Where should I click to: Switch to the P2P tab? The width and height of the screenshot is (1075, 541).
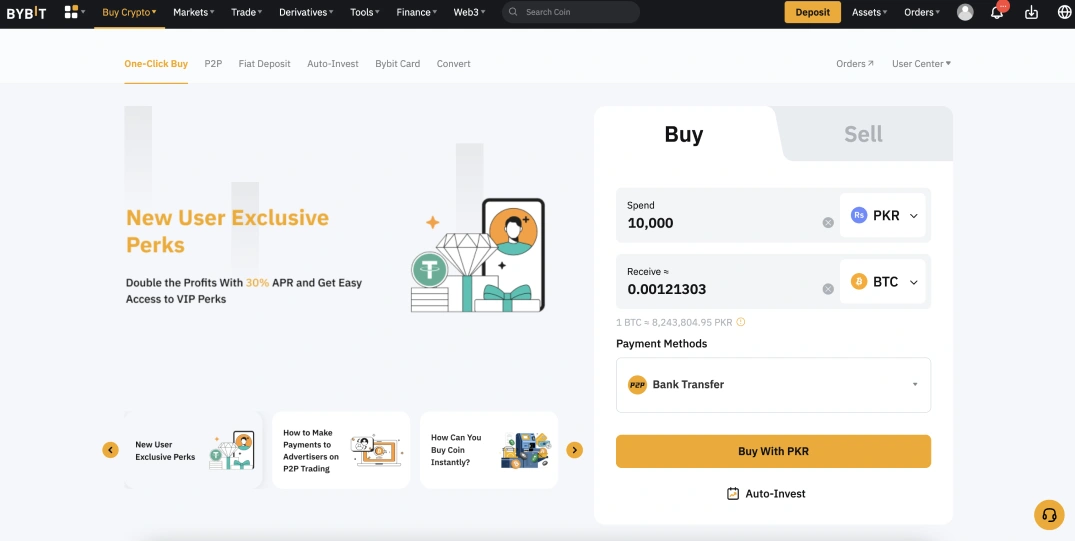pyautogui.click(x=213, y=64)
